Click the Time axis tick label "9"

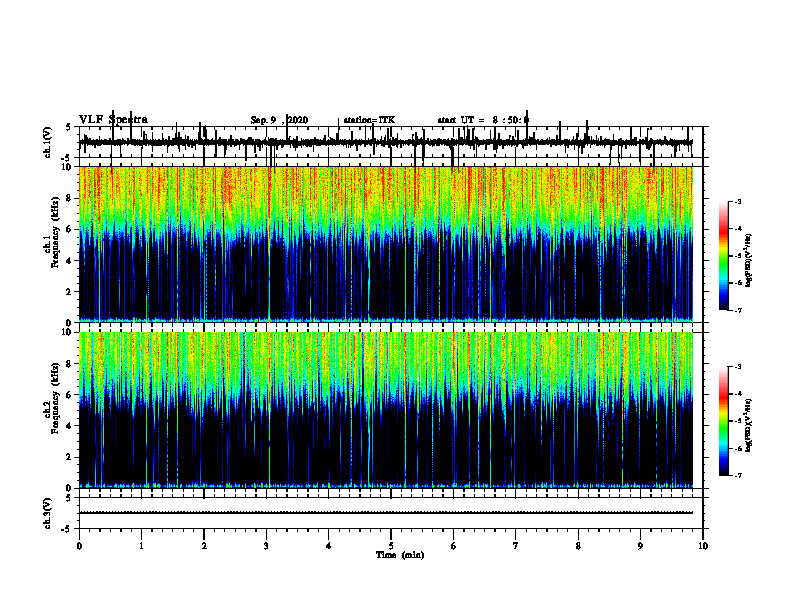pos(640,546)
